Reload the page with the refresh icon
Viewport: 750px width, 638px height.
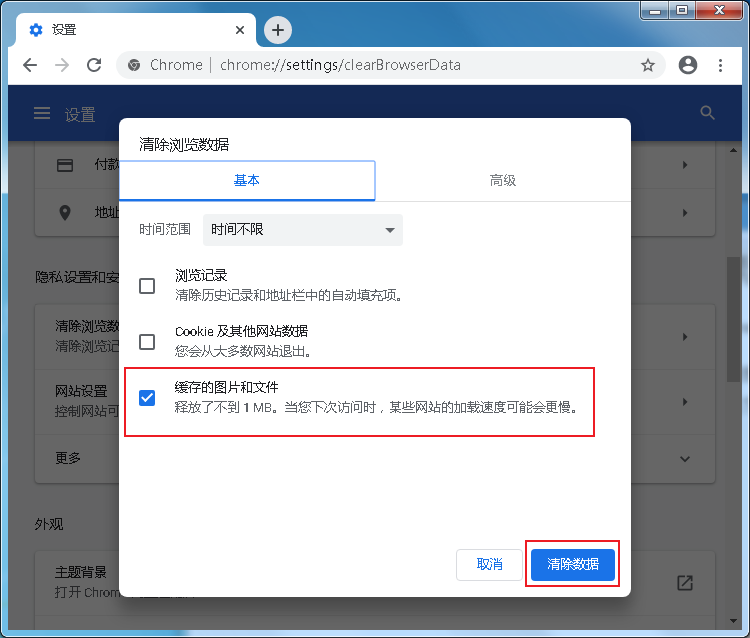[94, 65]
